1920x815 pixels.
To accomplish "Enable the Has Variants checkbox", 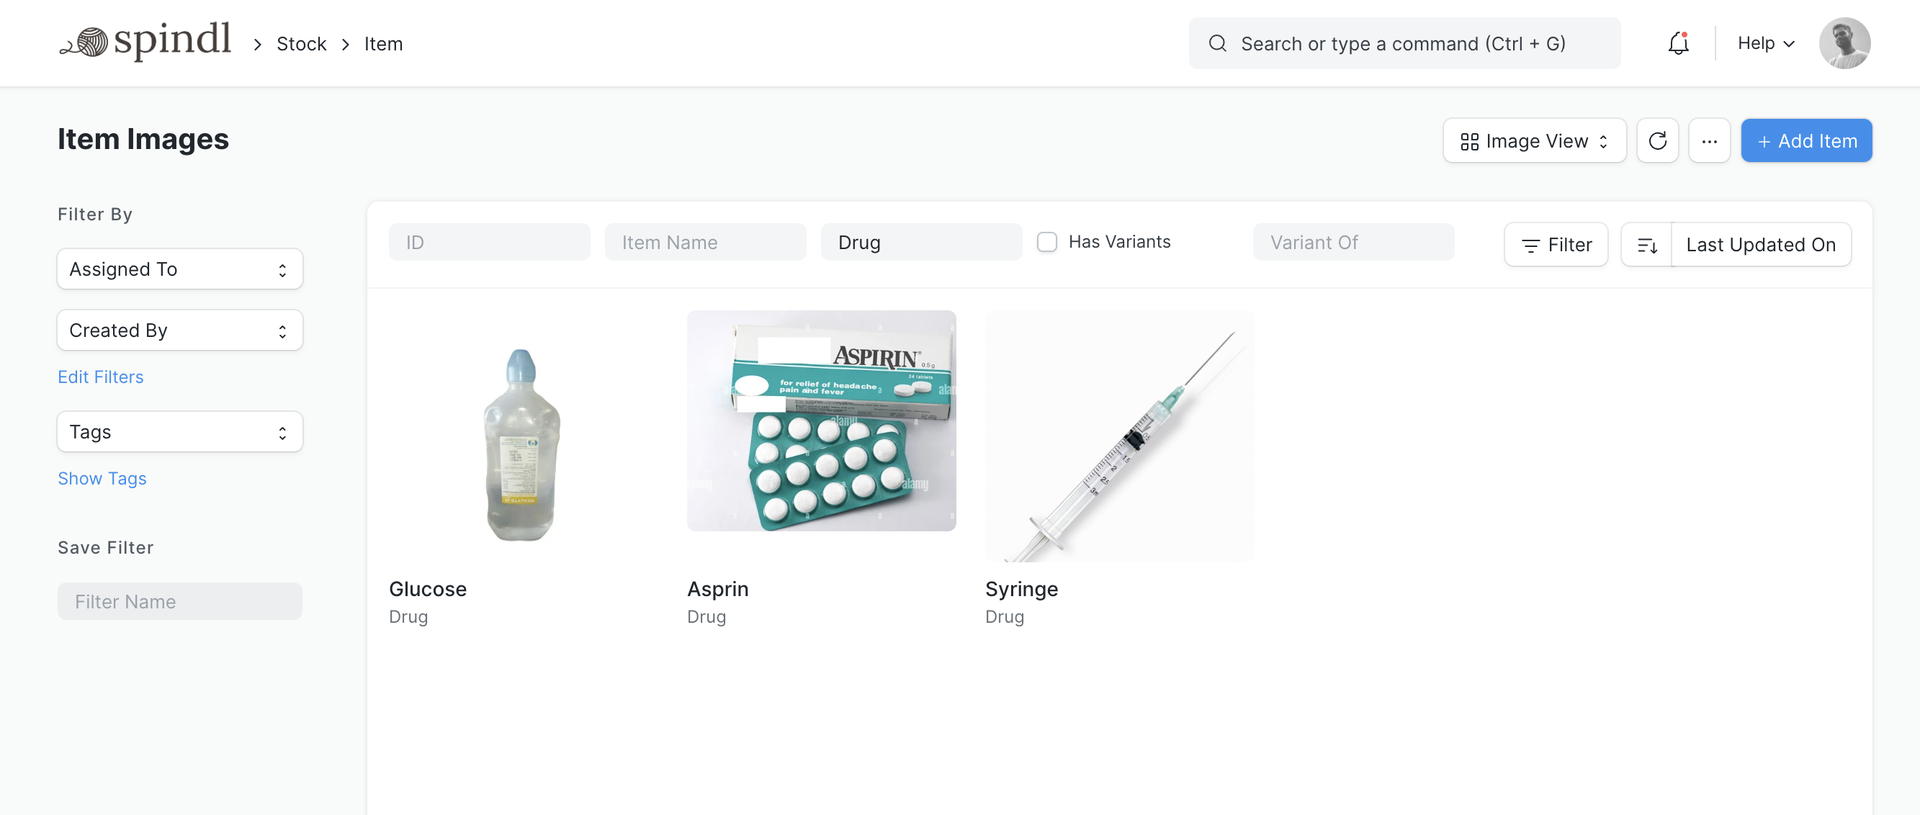I will coord(1047,241).
